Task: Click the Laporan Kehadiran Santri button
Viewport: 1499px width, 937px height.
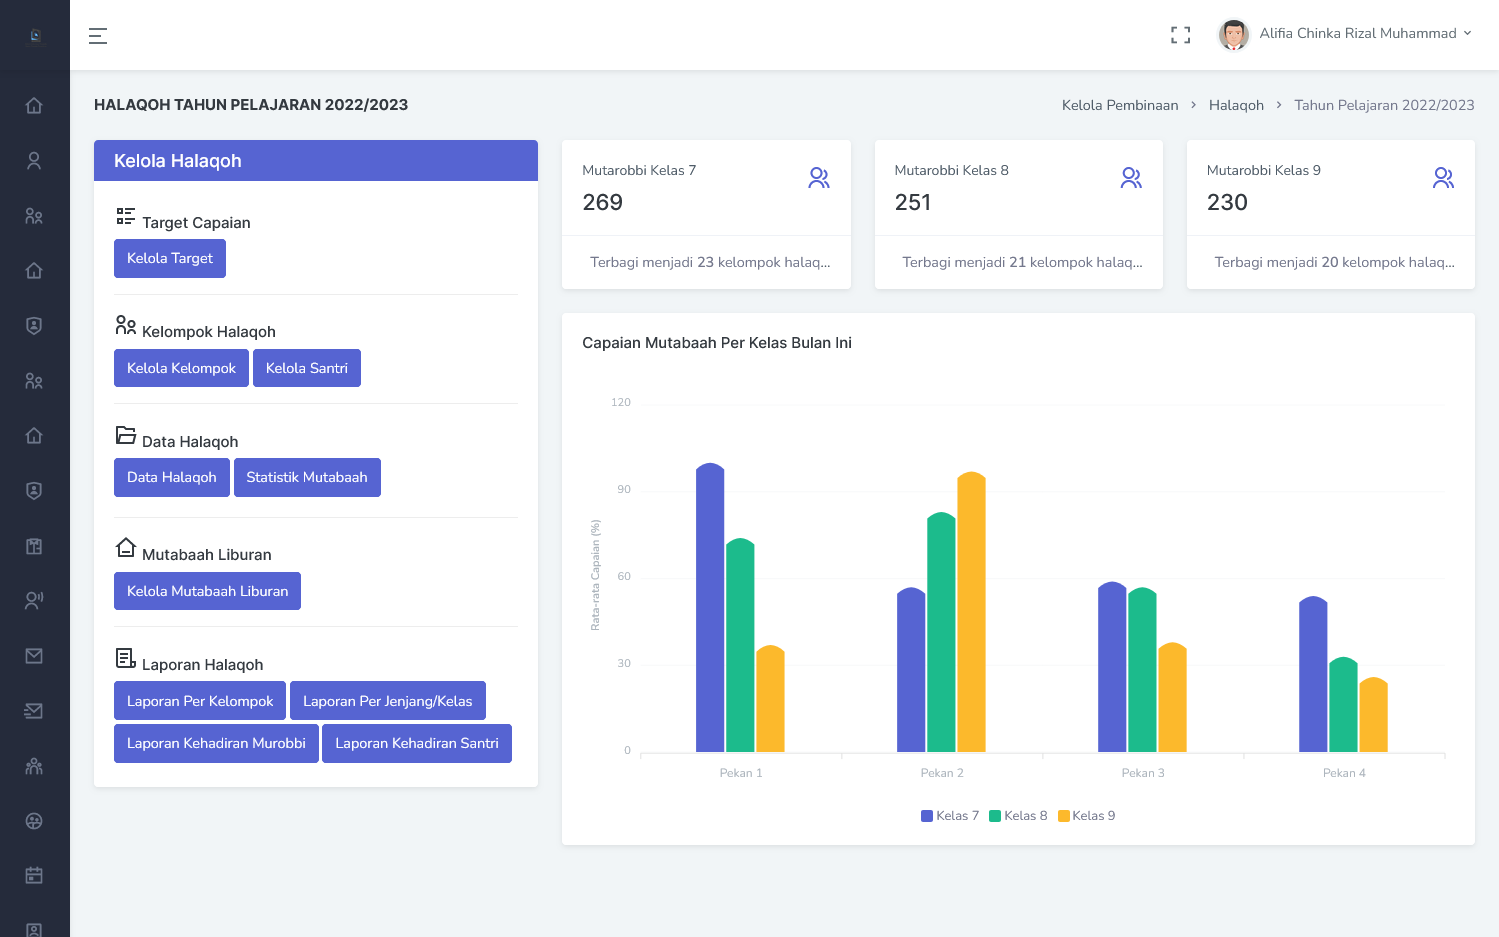Action: coord(416,744)
